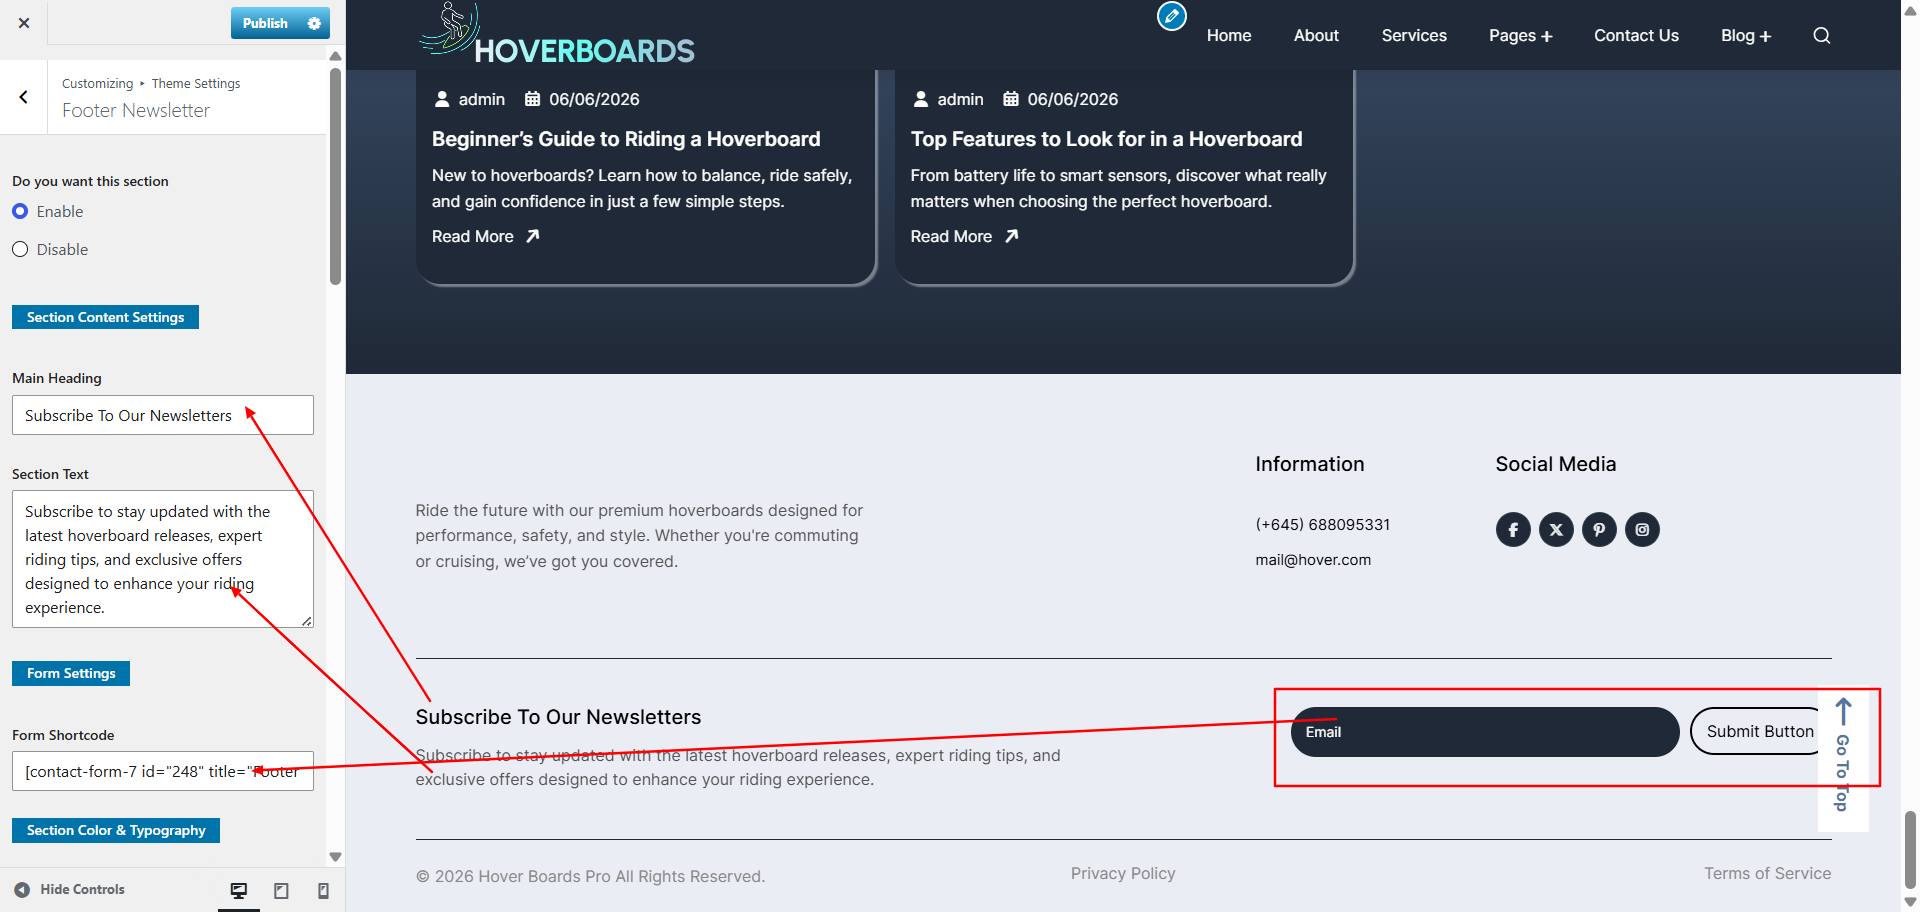The image size is (1920, 912).
Task: Switch to mobile preview icon
Action: (x=323, y=890)
